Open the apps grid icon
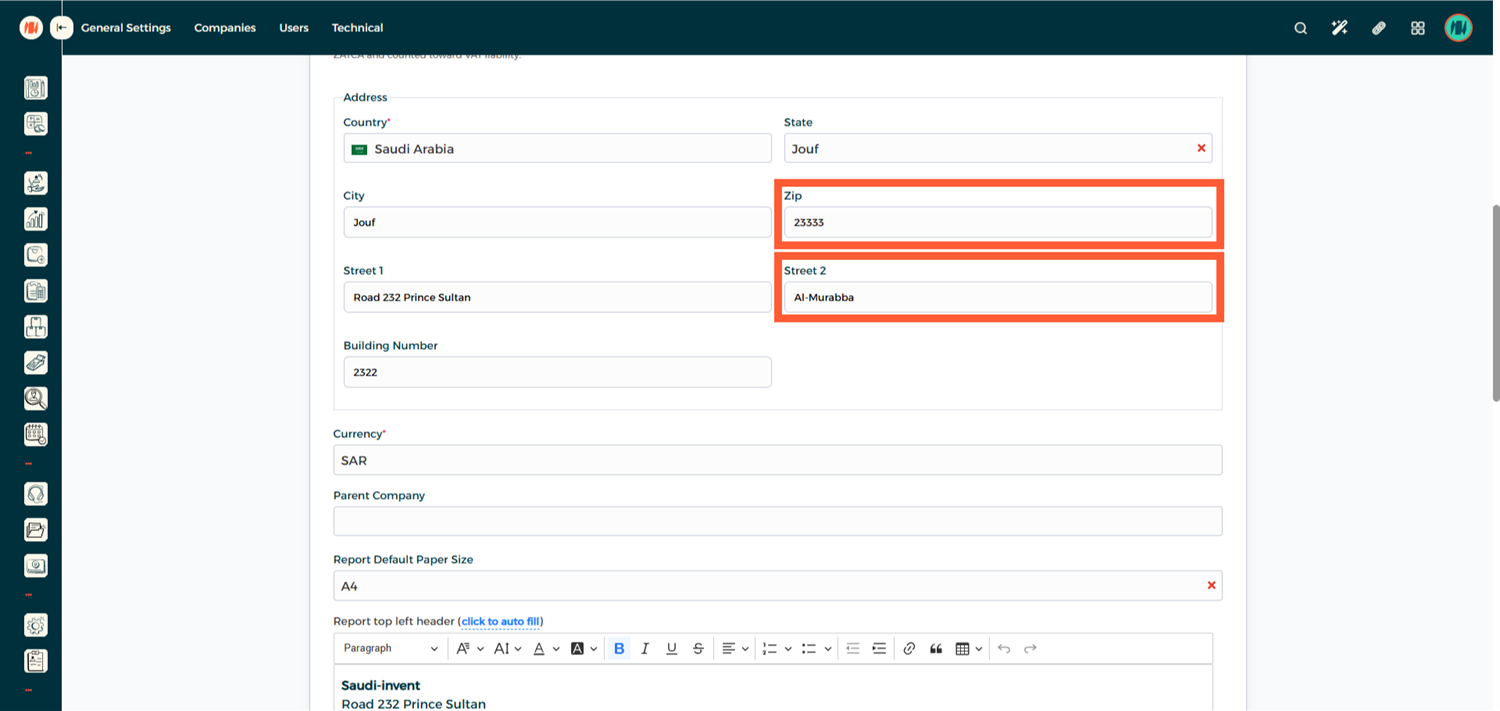The width and height of the screenshot is (1500, 711). (1417, 28)
